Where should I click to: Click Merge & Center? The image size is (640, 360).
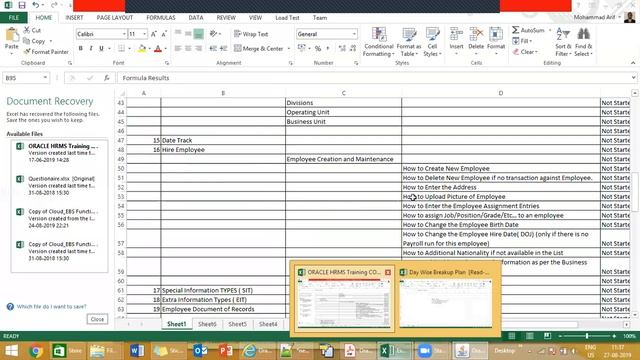(259, 49)
